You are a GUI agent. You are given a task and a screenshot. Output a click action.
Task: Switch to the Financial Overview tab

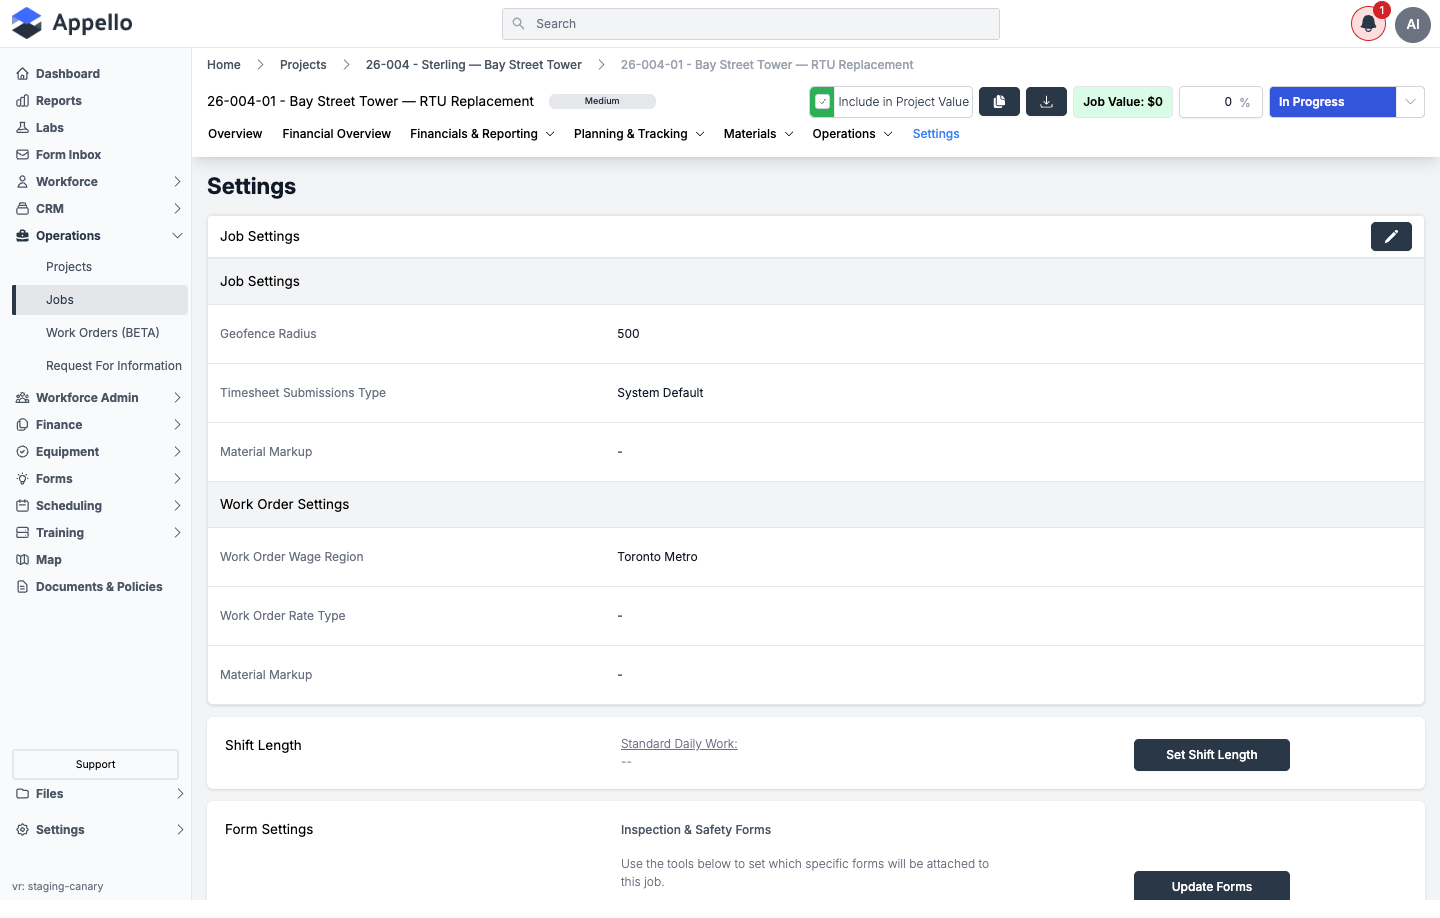click(336, 134)
